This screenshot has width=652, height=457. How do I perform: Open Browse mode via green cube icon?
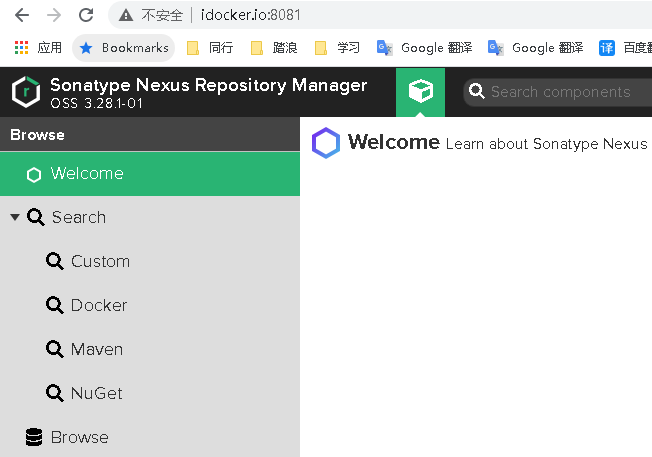click(420, 92)
